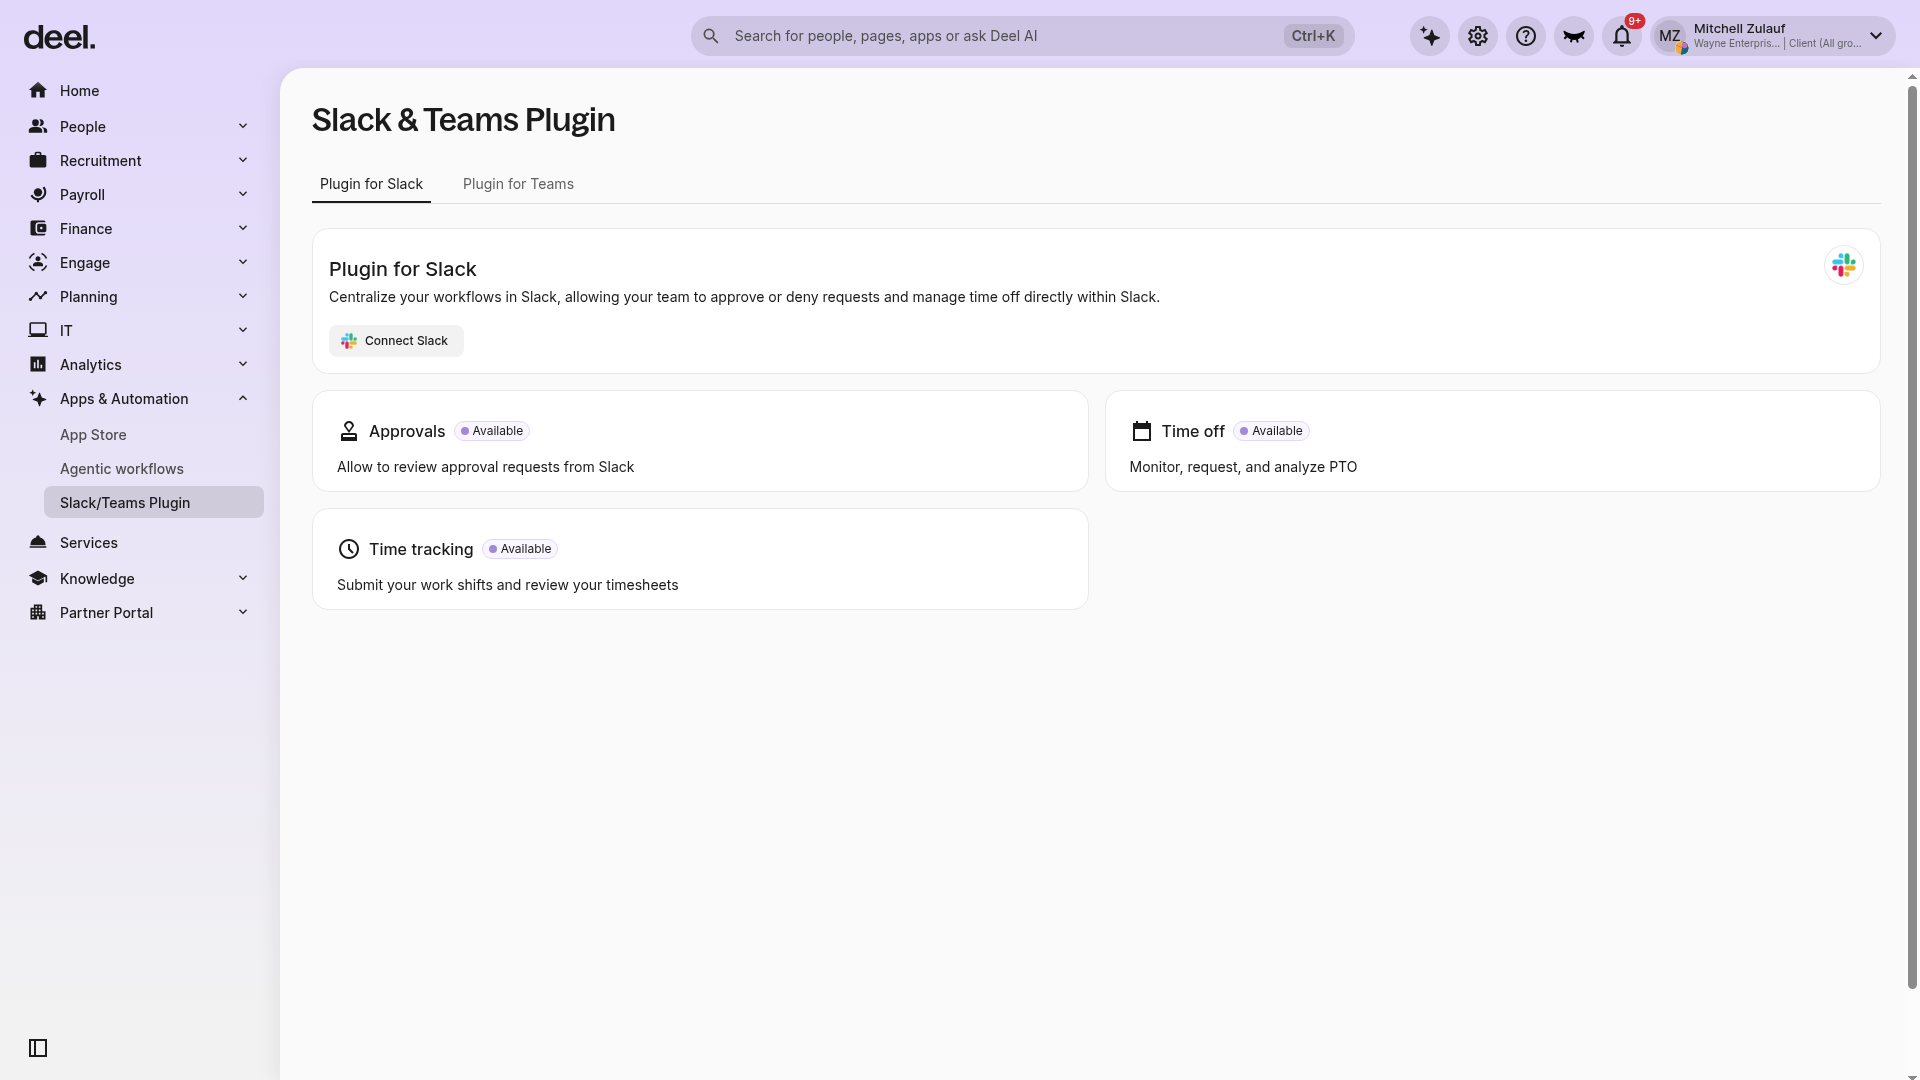Viewport: 1920px width, 1080px height.
Task: Click the Time off Available badge
Action: 1271,431
